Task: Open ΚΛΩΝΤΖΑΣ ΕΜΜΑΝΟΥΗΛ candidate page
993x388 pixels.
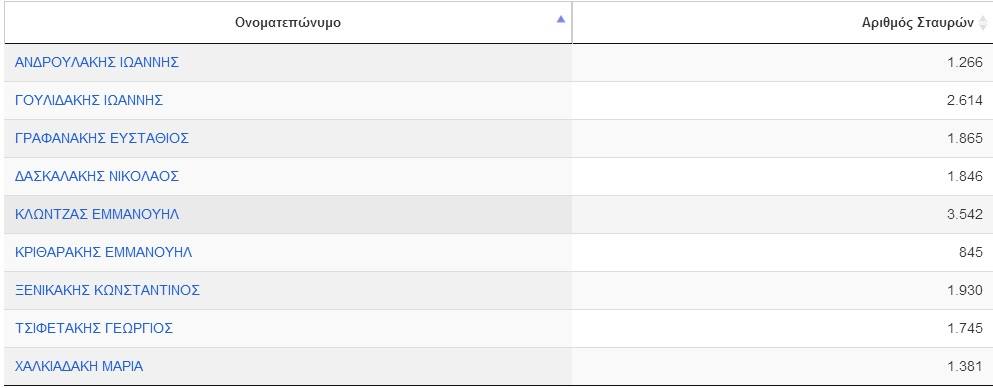Action: click(x=97, y=214)
